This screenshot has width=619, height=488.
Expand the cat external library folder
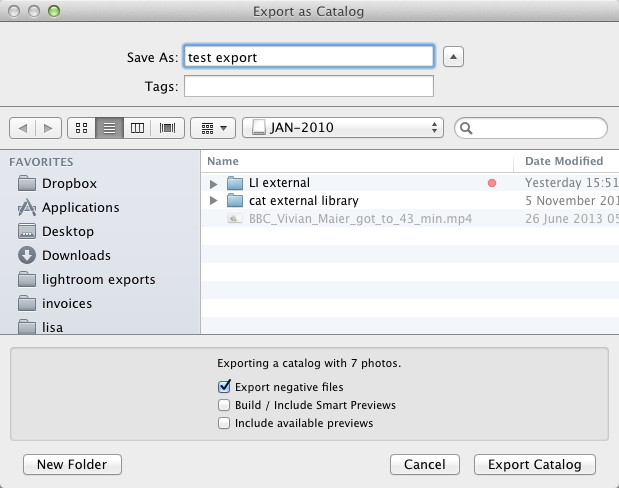point(214,201)
